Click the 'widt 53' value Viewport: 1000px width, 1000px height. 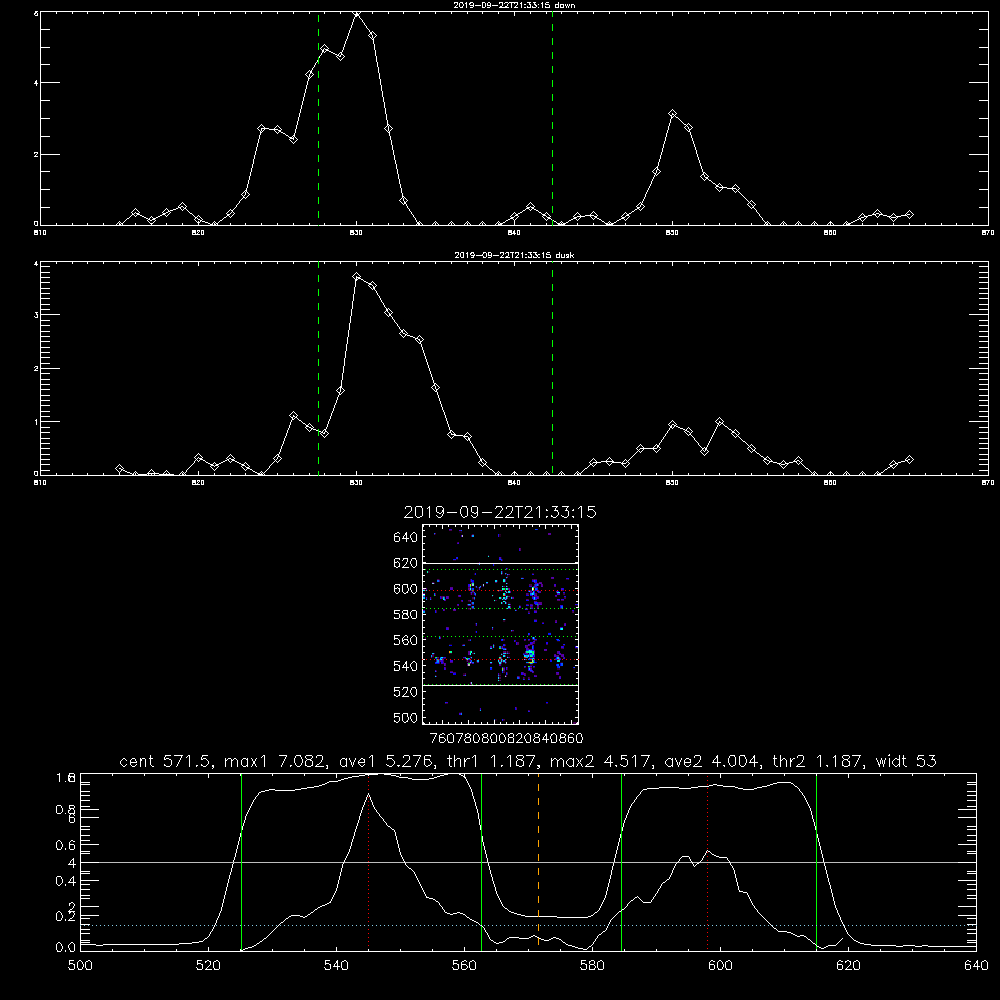tap(906, 761)
